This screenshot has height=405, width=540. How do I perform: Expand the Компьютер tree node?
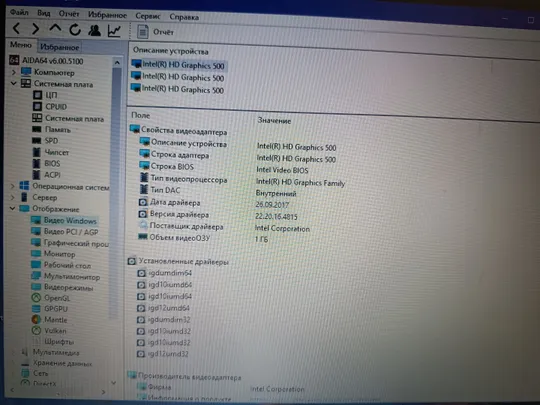[13, 72]
